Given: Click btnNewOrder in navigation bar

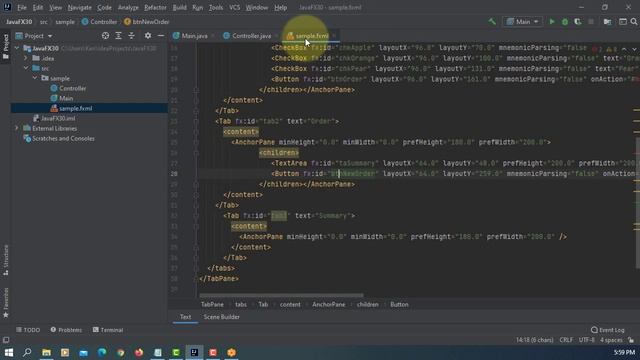Looking at the screenshot, I should click(x=151, y=22).
